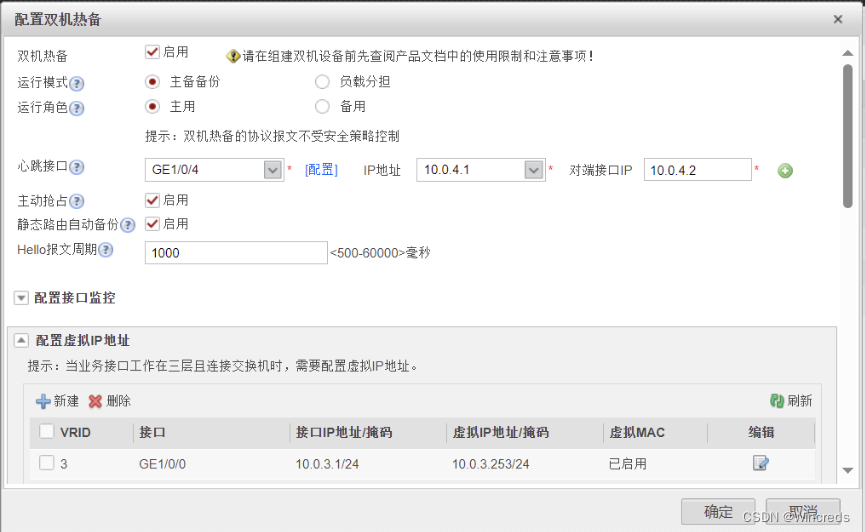Click help icon next to Hello报文周期

pyautogui.click(x=106, y=250)
